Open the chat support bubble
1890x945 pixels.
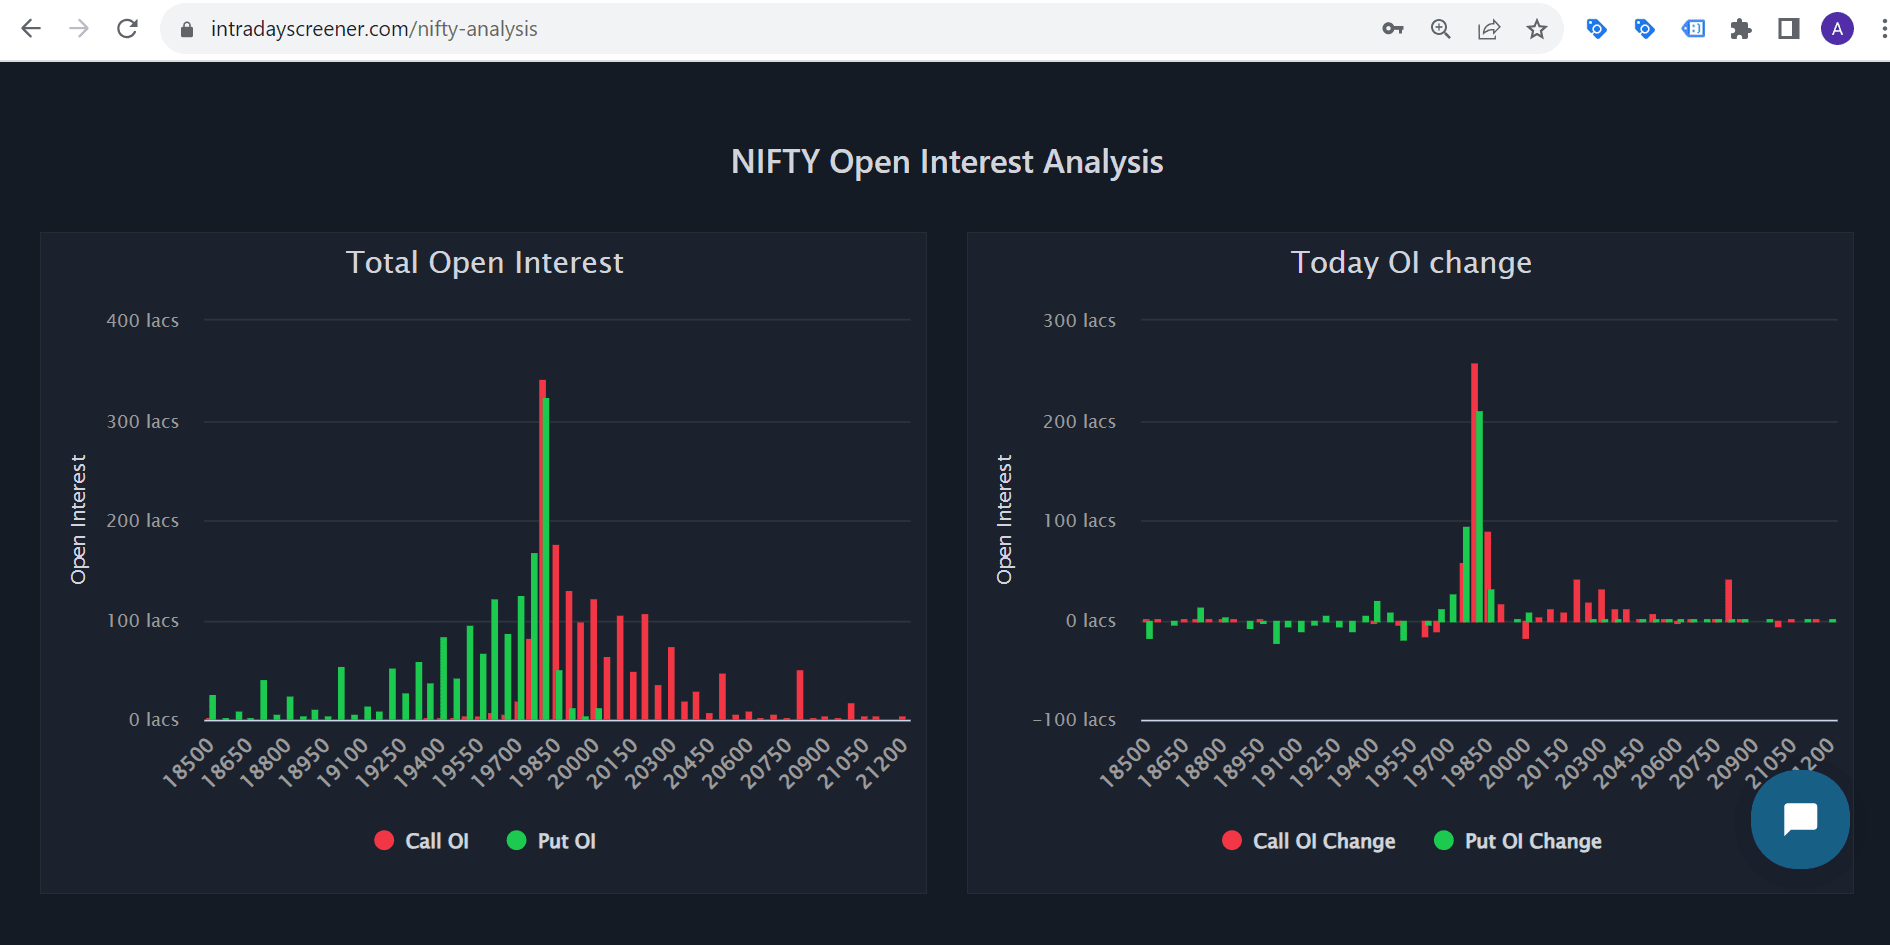click(x=1800, y=819)
